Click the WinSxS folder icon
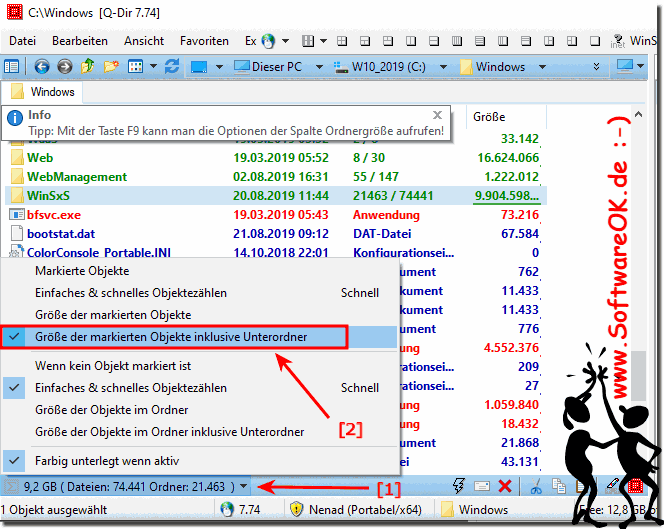 pos(17,195)
